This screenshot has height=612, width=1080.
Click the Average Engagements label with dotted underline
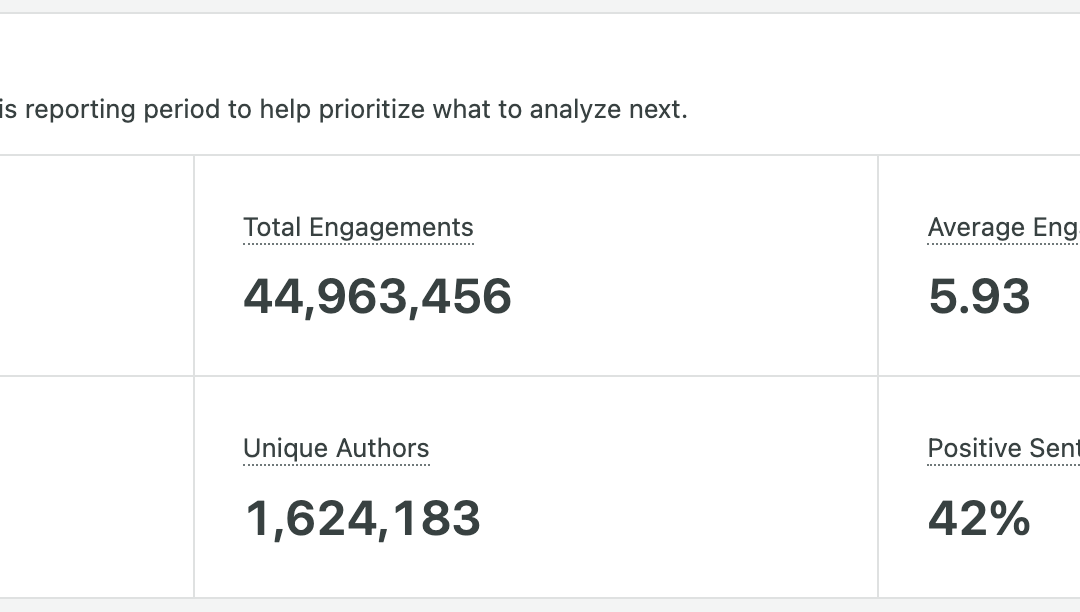click(1004, 228)
